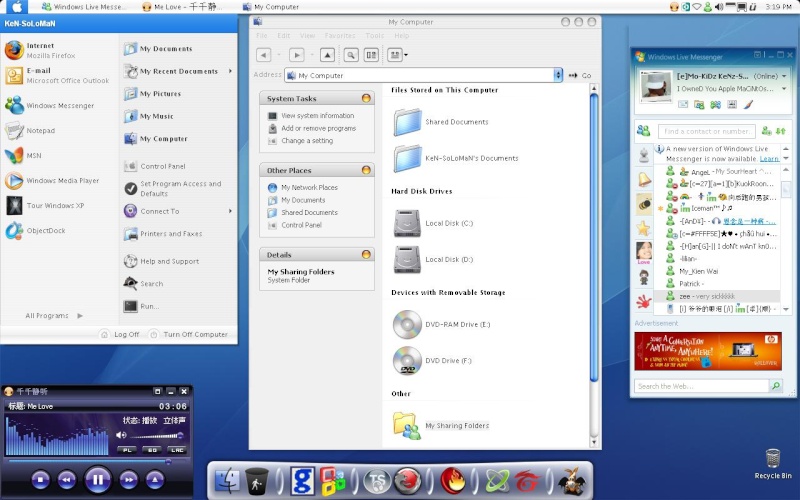The width and height of the screenshot is (800, 500).
Task: Open Shared Documents folder
Action: click(441, 122)
